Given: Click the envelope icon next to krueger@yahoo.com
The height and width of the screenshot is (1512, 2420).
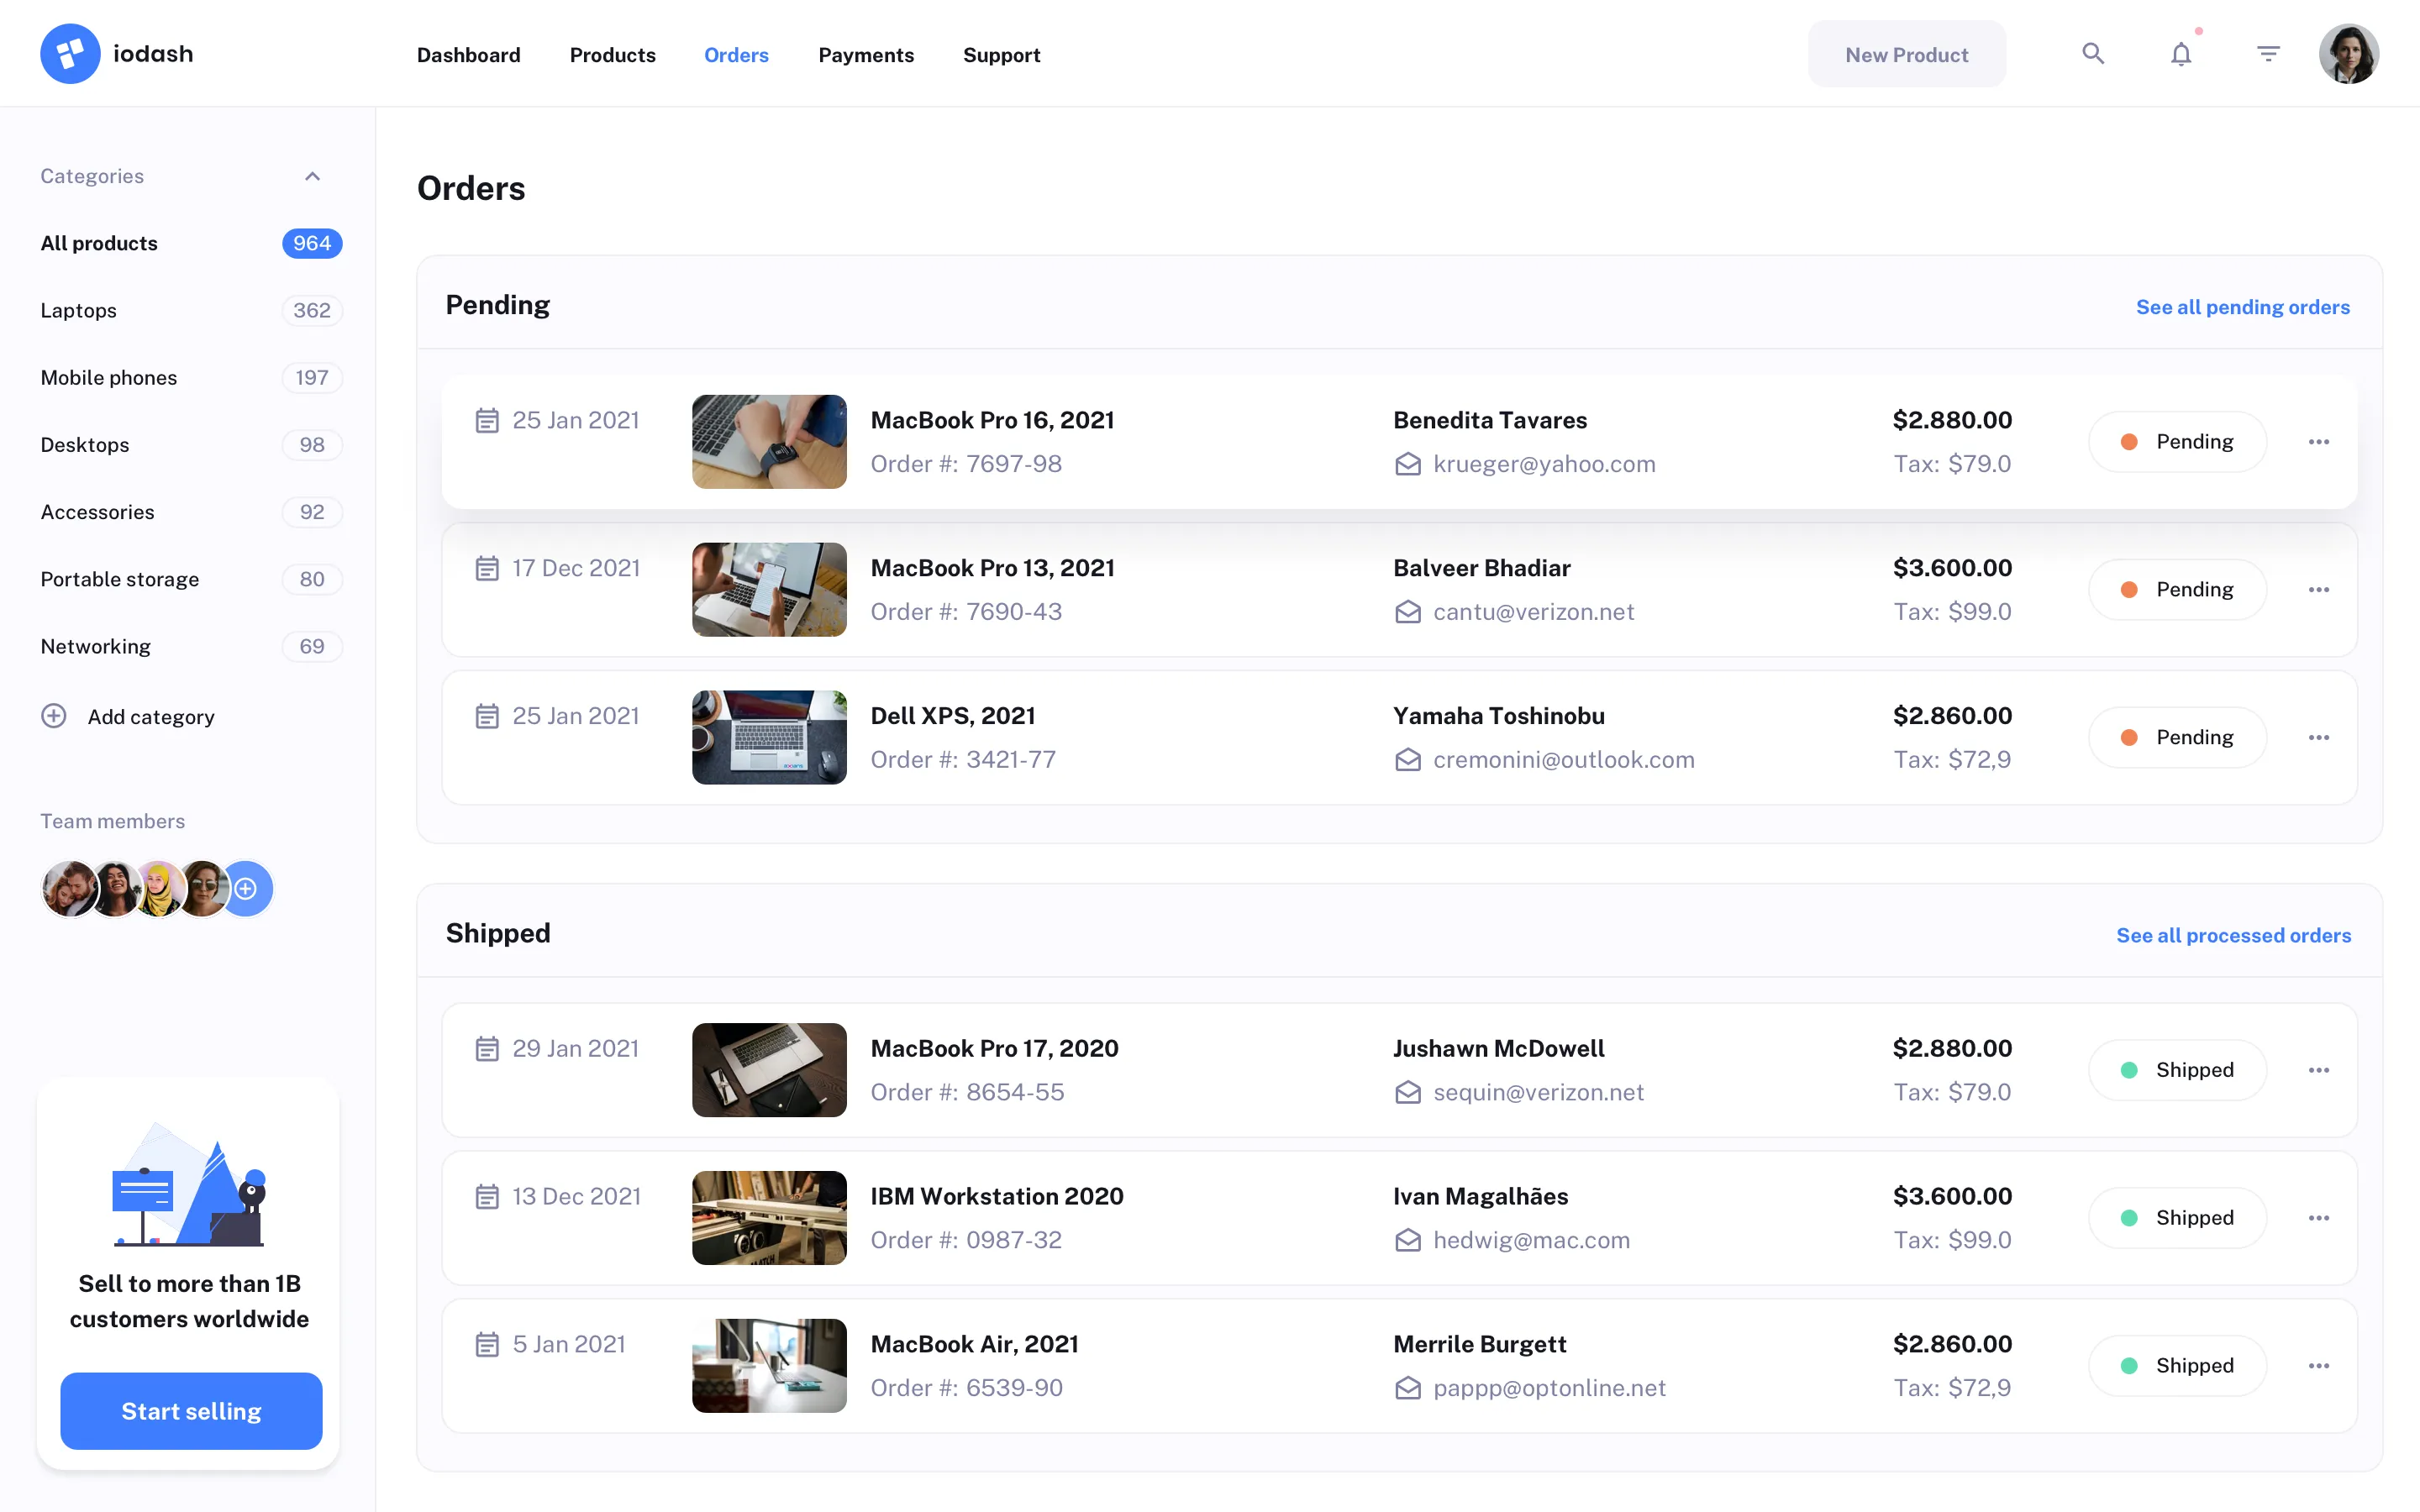Looking at the screenshot, I should [1408, 464].
